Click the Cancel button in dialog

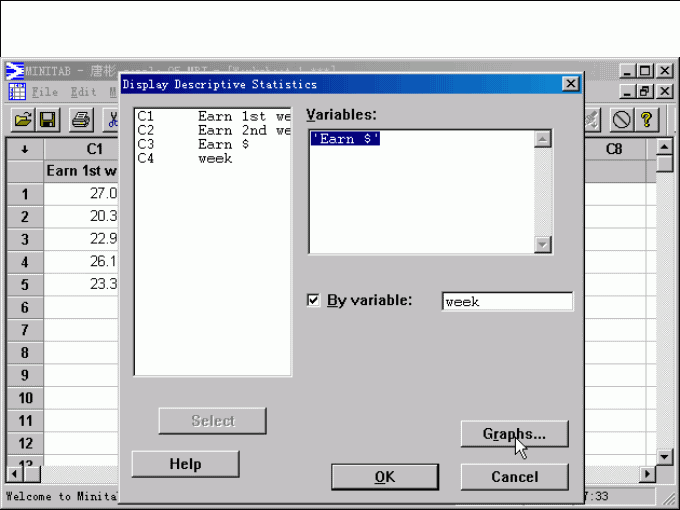514,477
